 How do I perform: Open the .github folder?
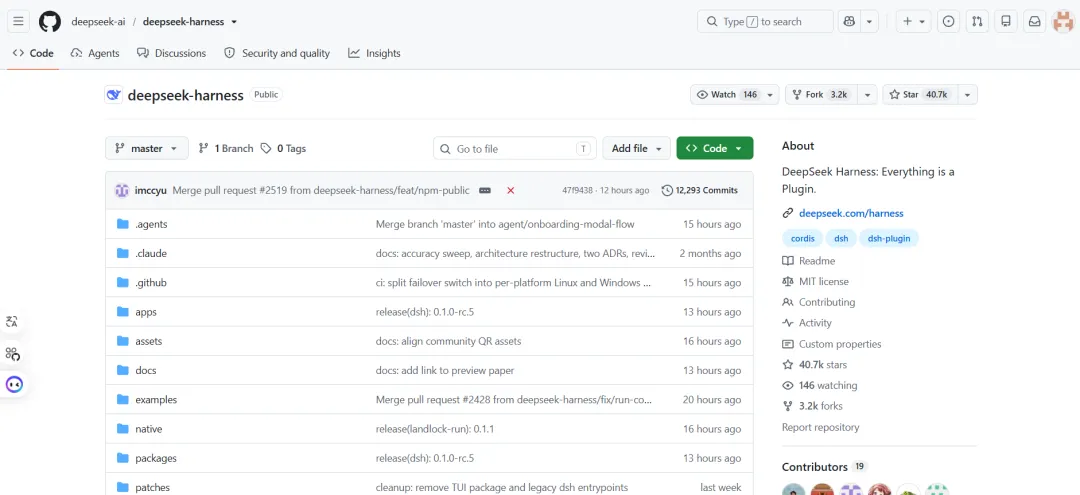[151, 283]
